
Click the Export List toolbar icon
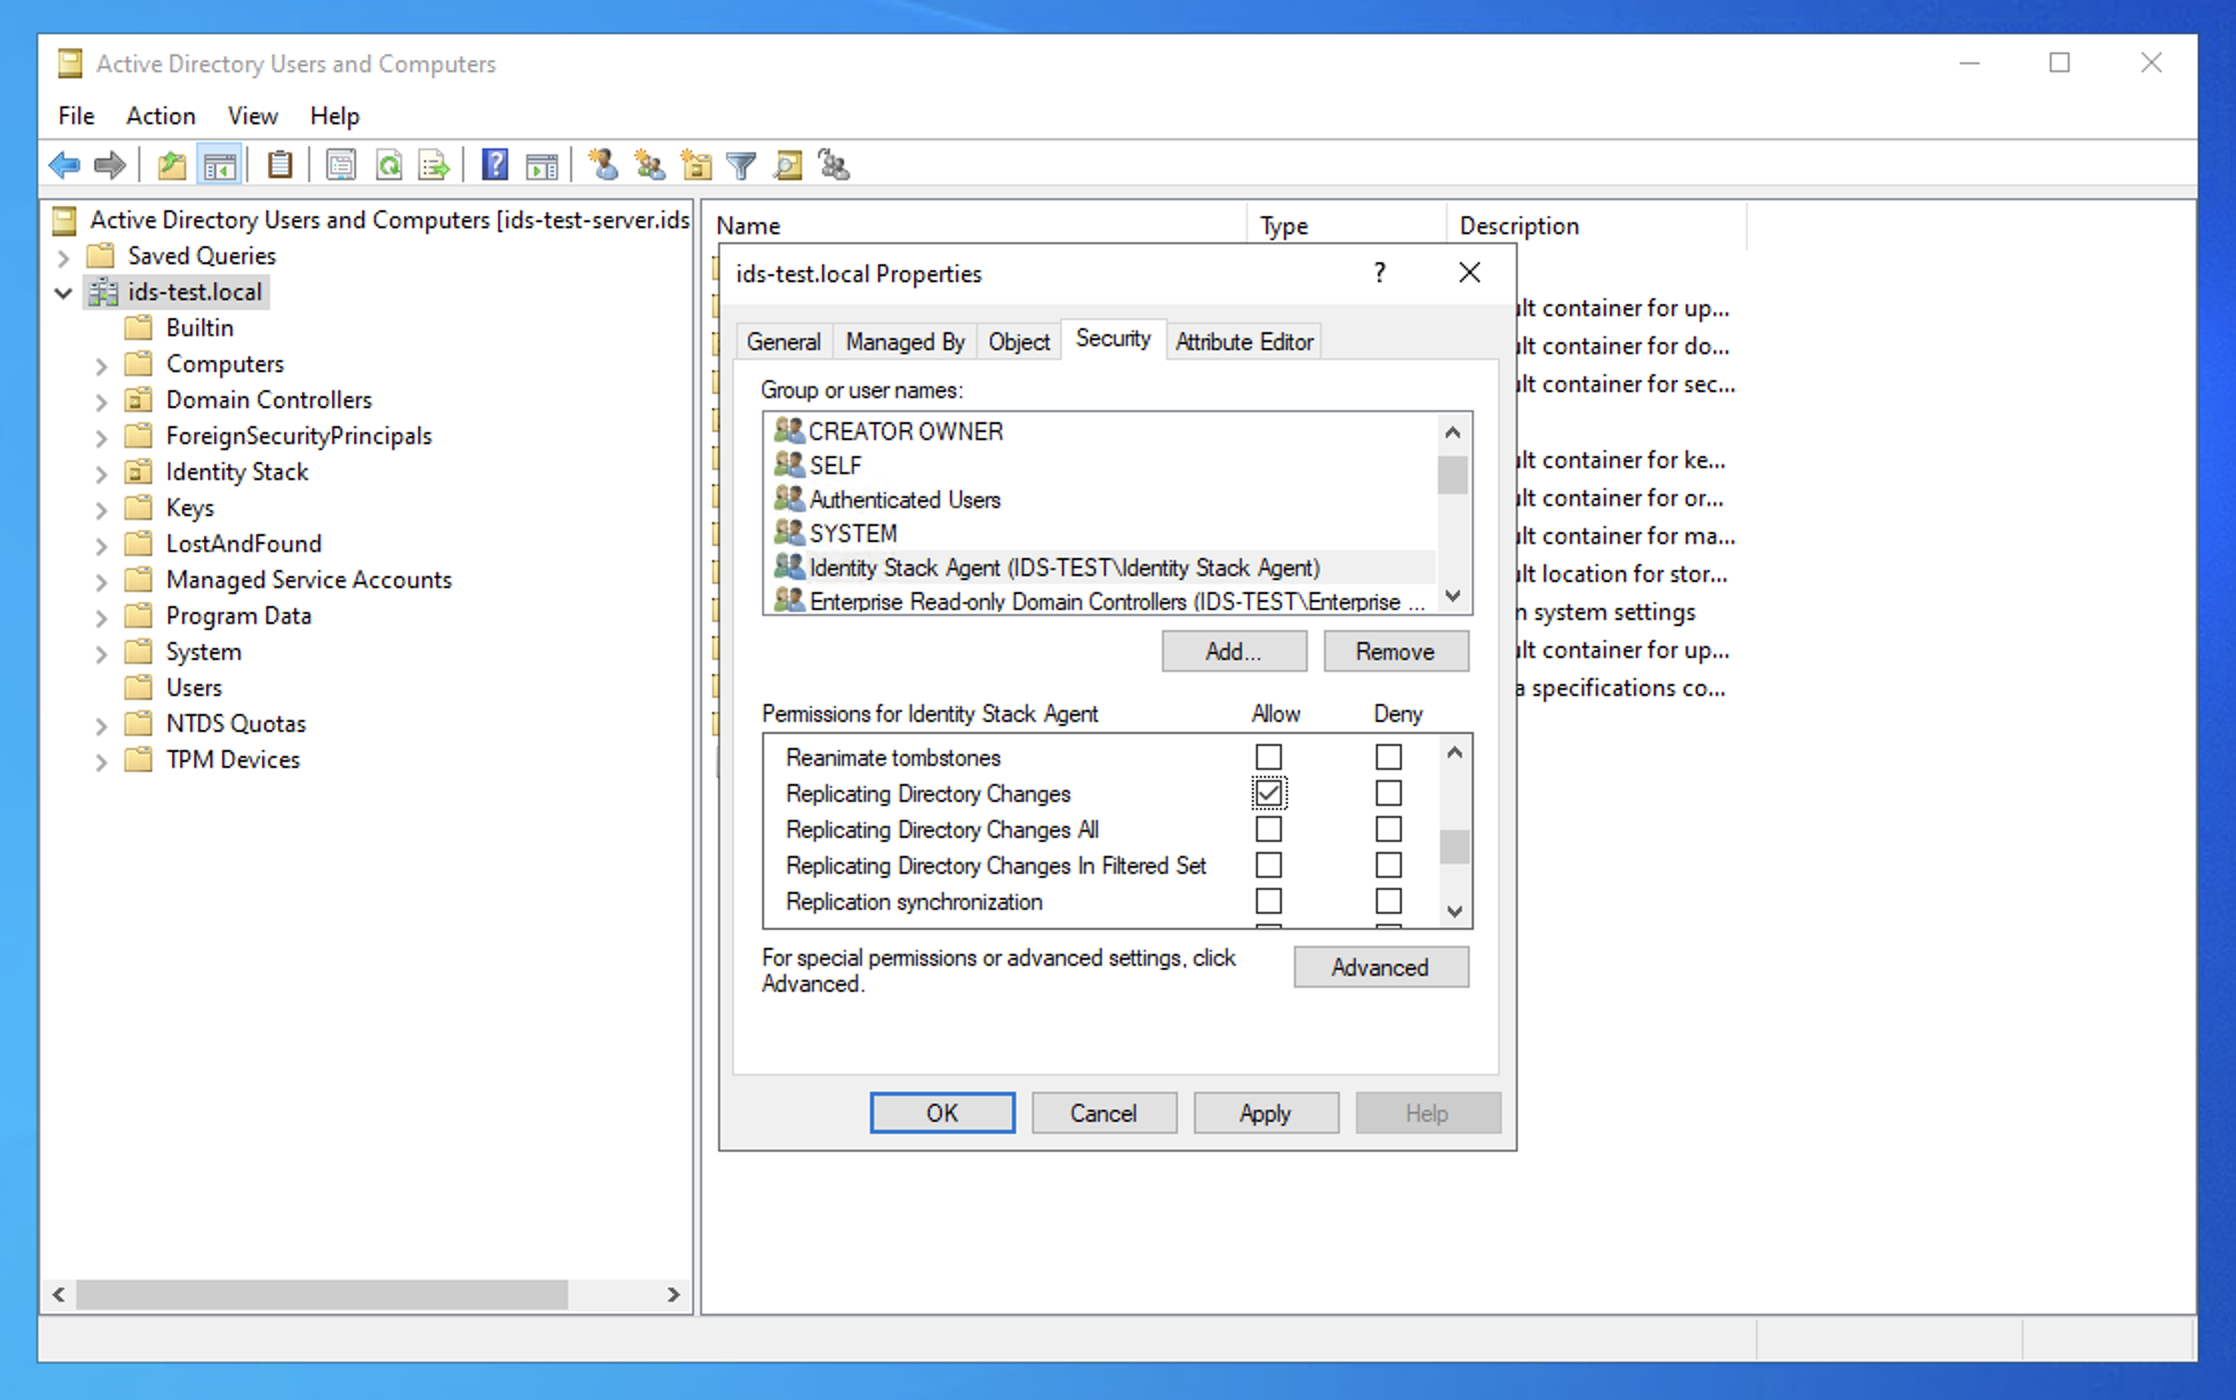tap(434, 165)
